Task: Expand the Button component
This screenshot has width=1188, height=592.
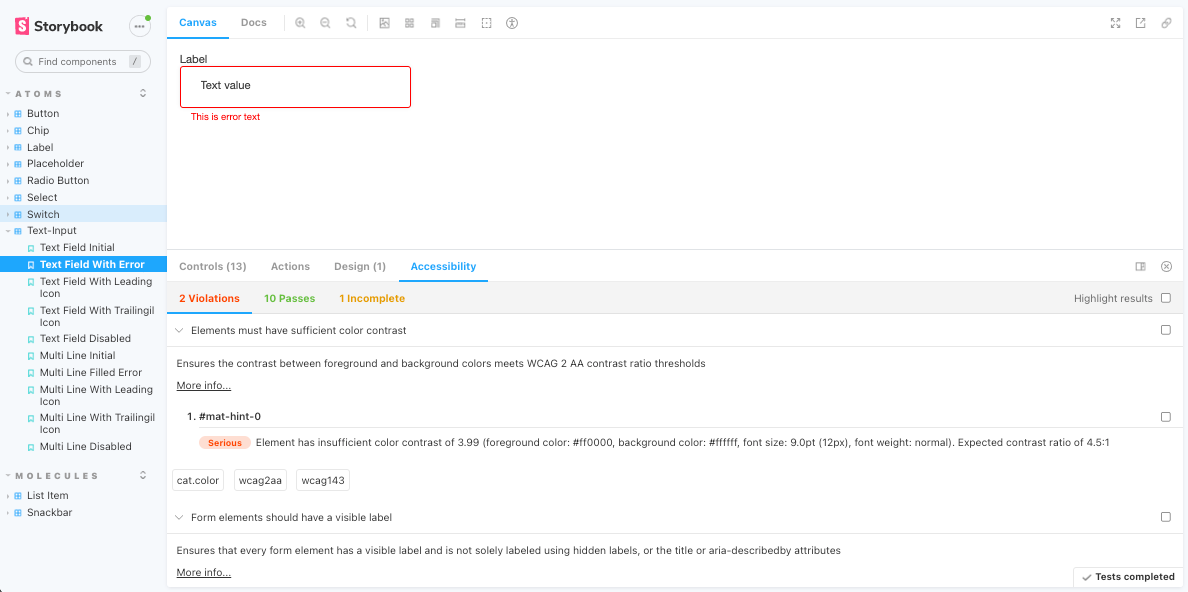Action: pyautogui.click(x=43, y=114)
